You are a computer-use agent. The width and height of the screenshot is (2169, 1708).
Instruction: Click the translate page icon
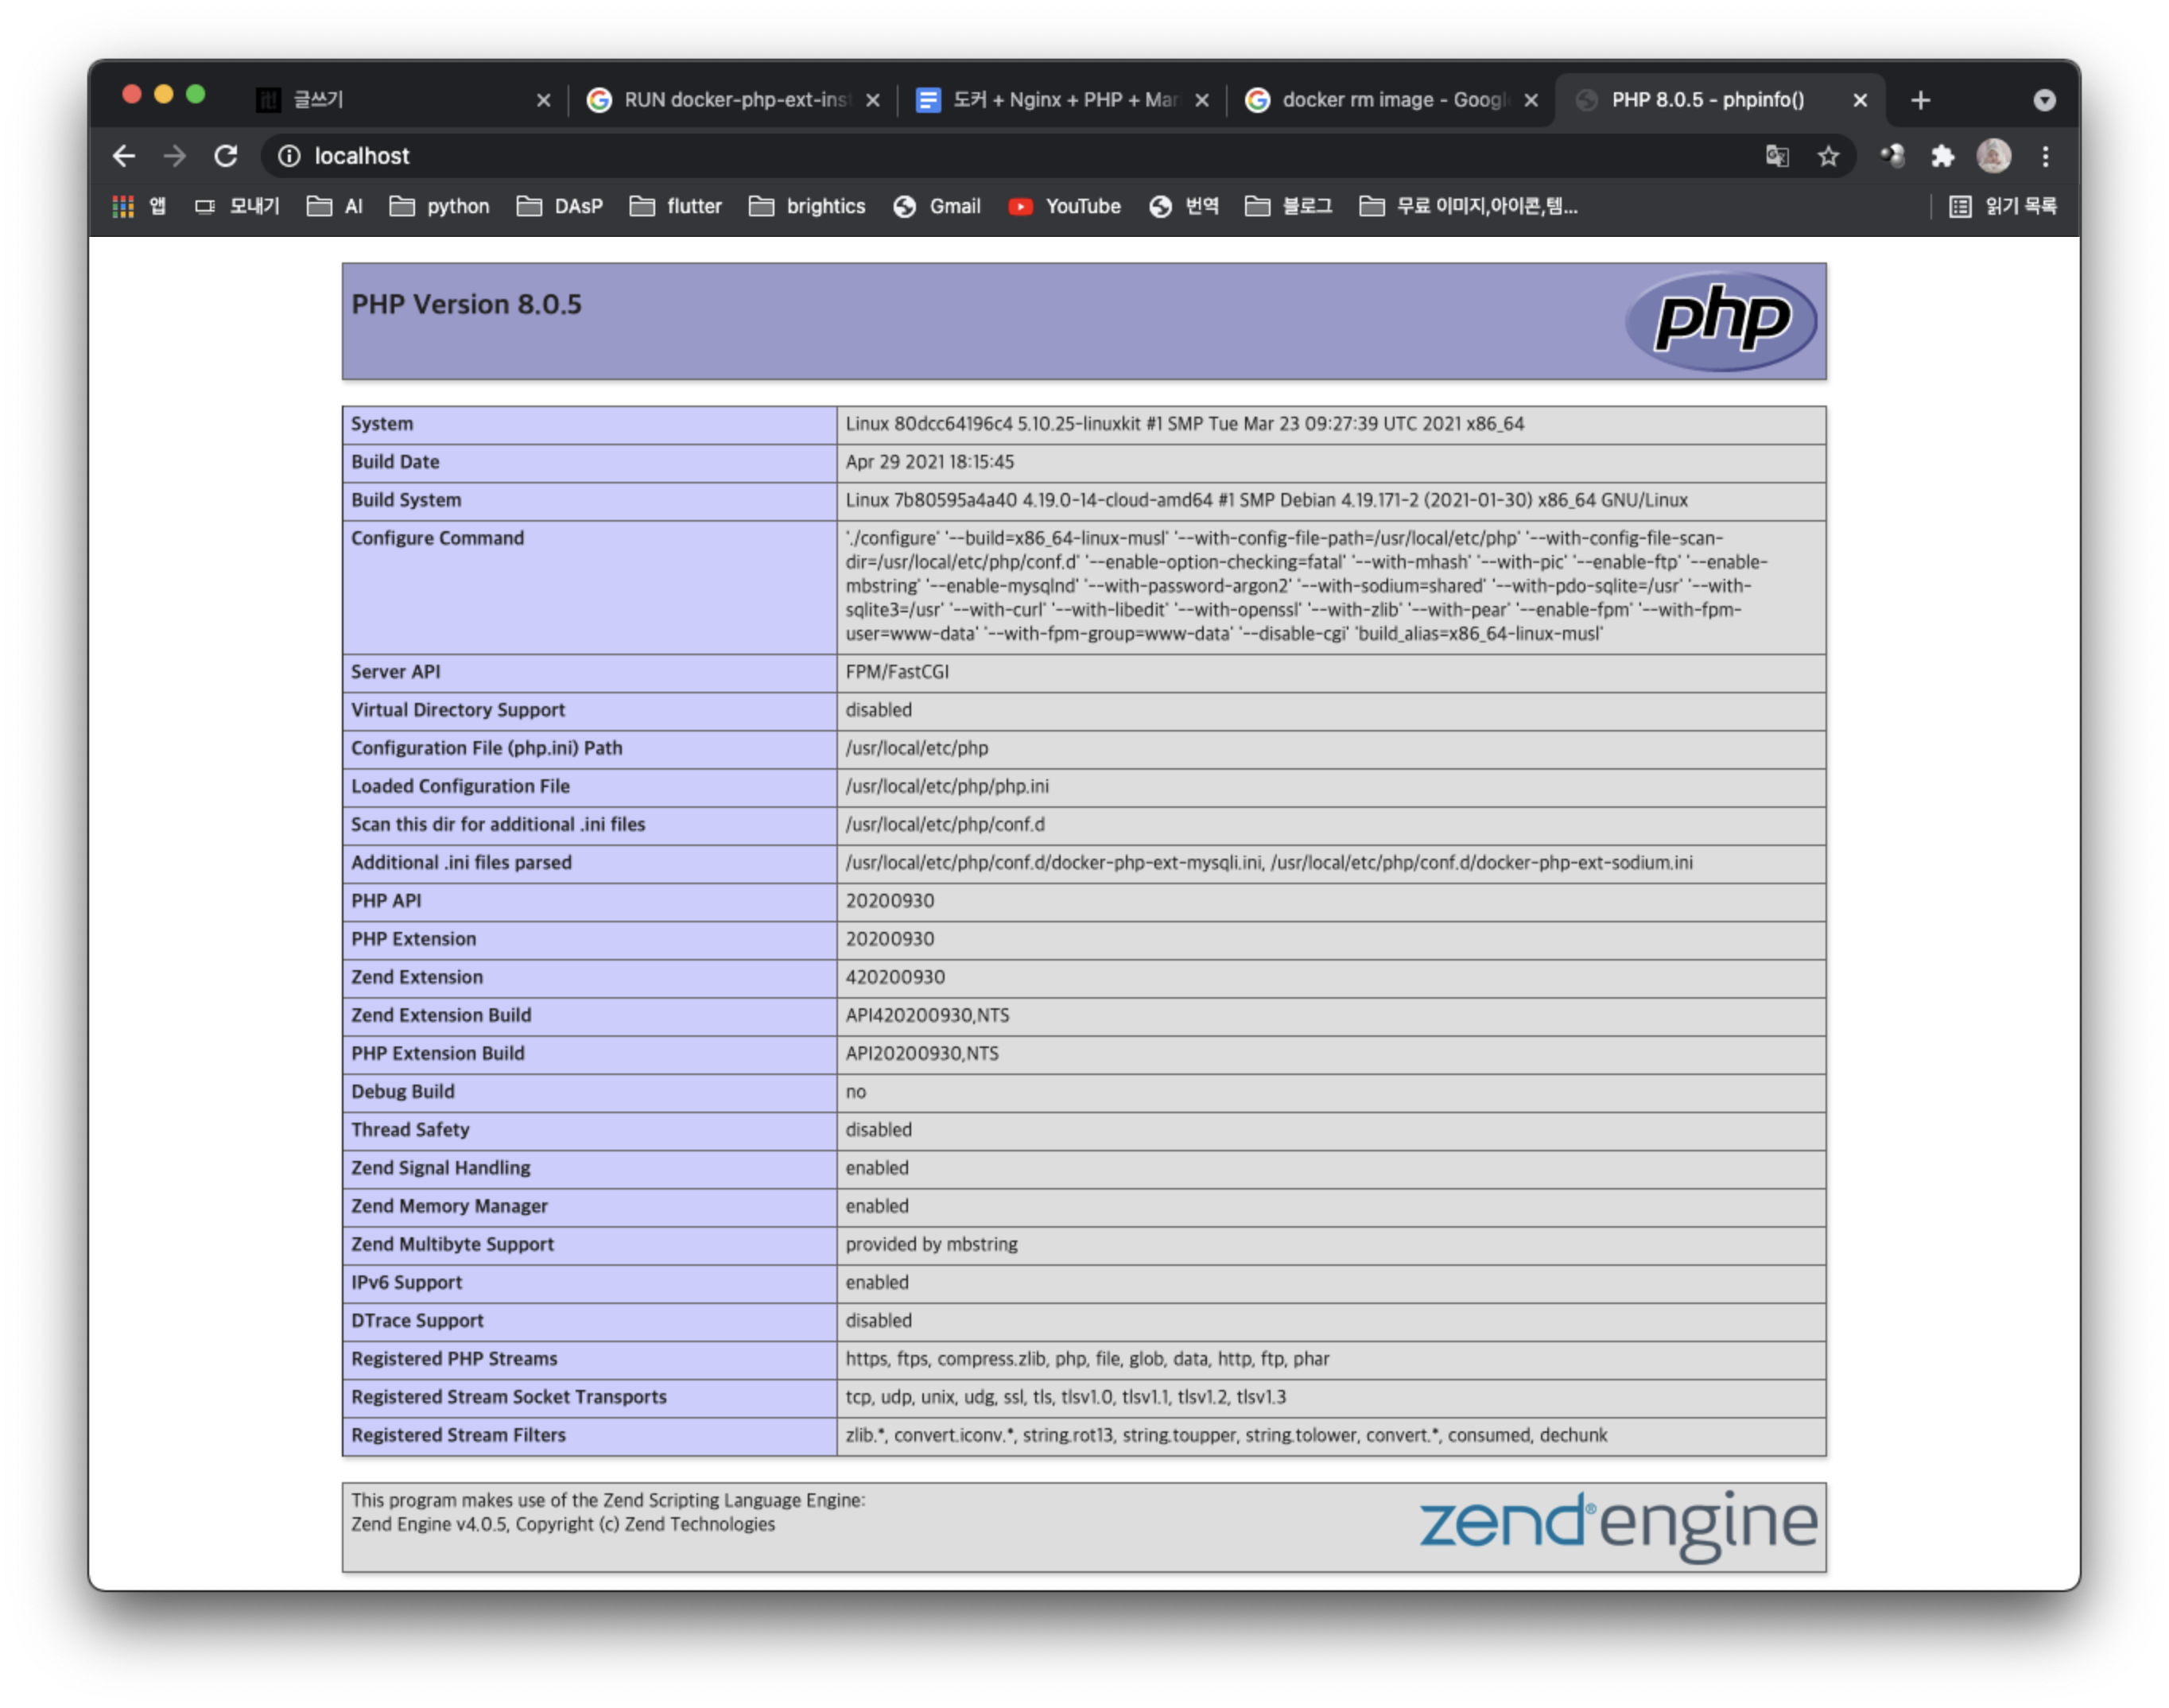click(x=1776, y=156)
